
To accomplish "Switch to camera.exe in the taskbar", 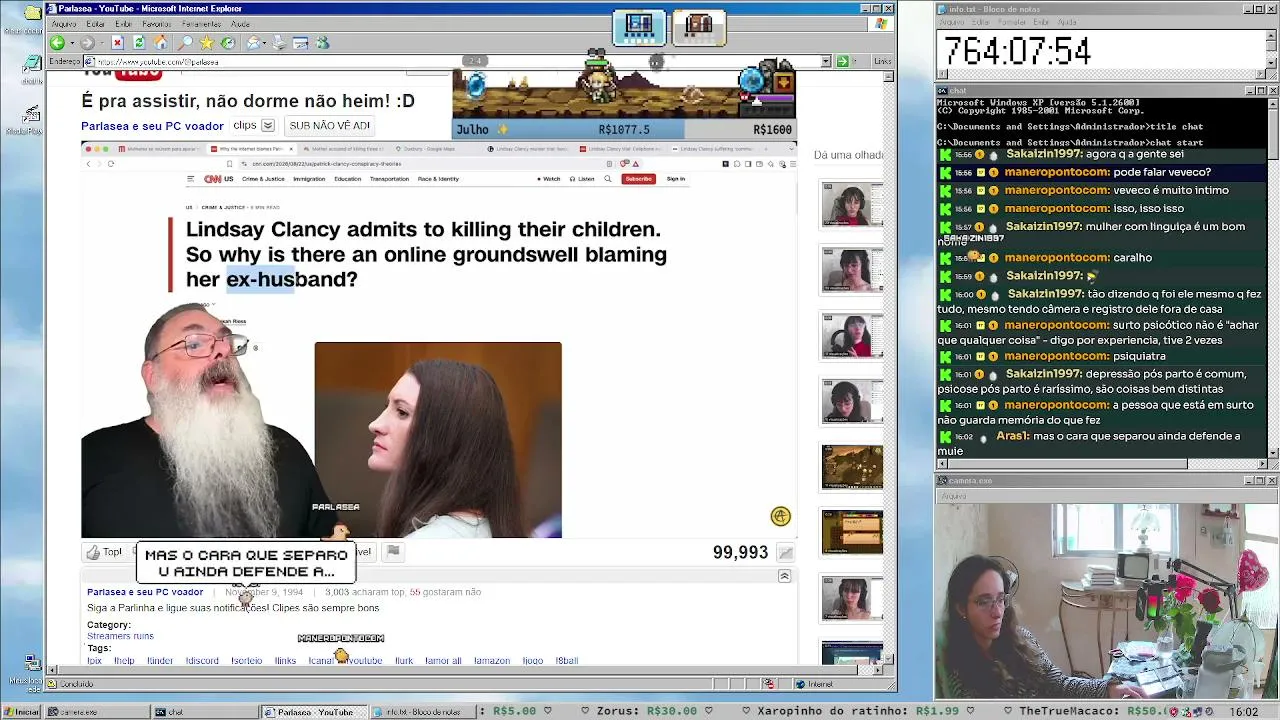I will tap(98, 712).
